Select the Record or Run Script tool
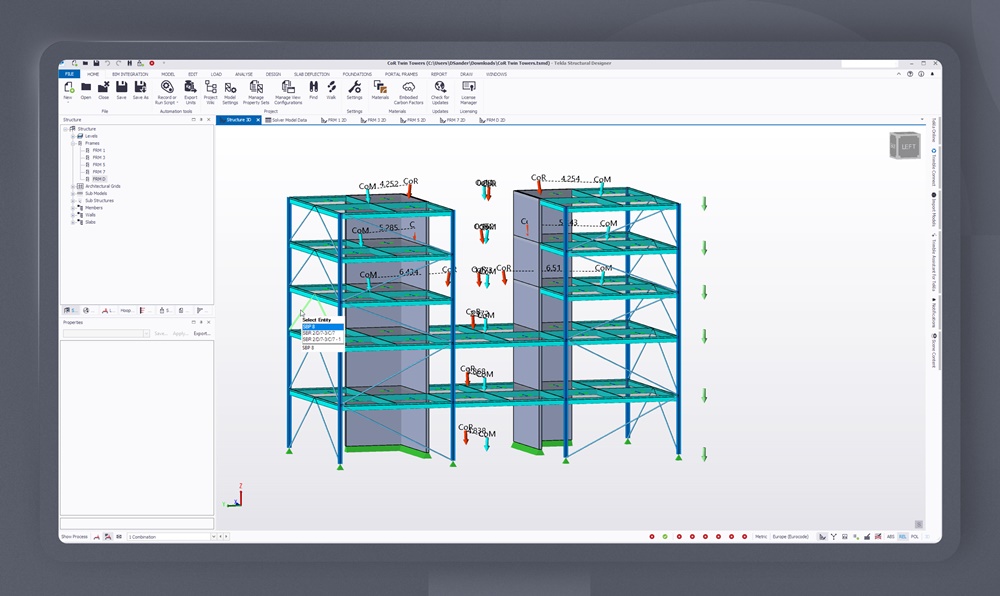 167,90
